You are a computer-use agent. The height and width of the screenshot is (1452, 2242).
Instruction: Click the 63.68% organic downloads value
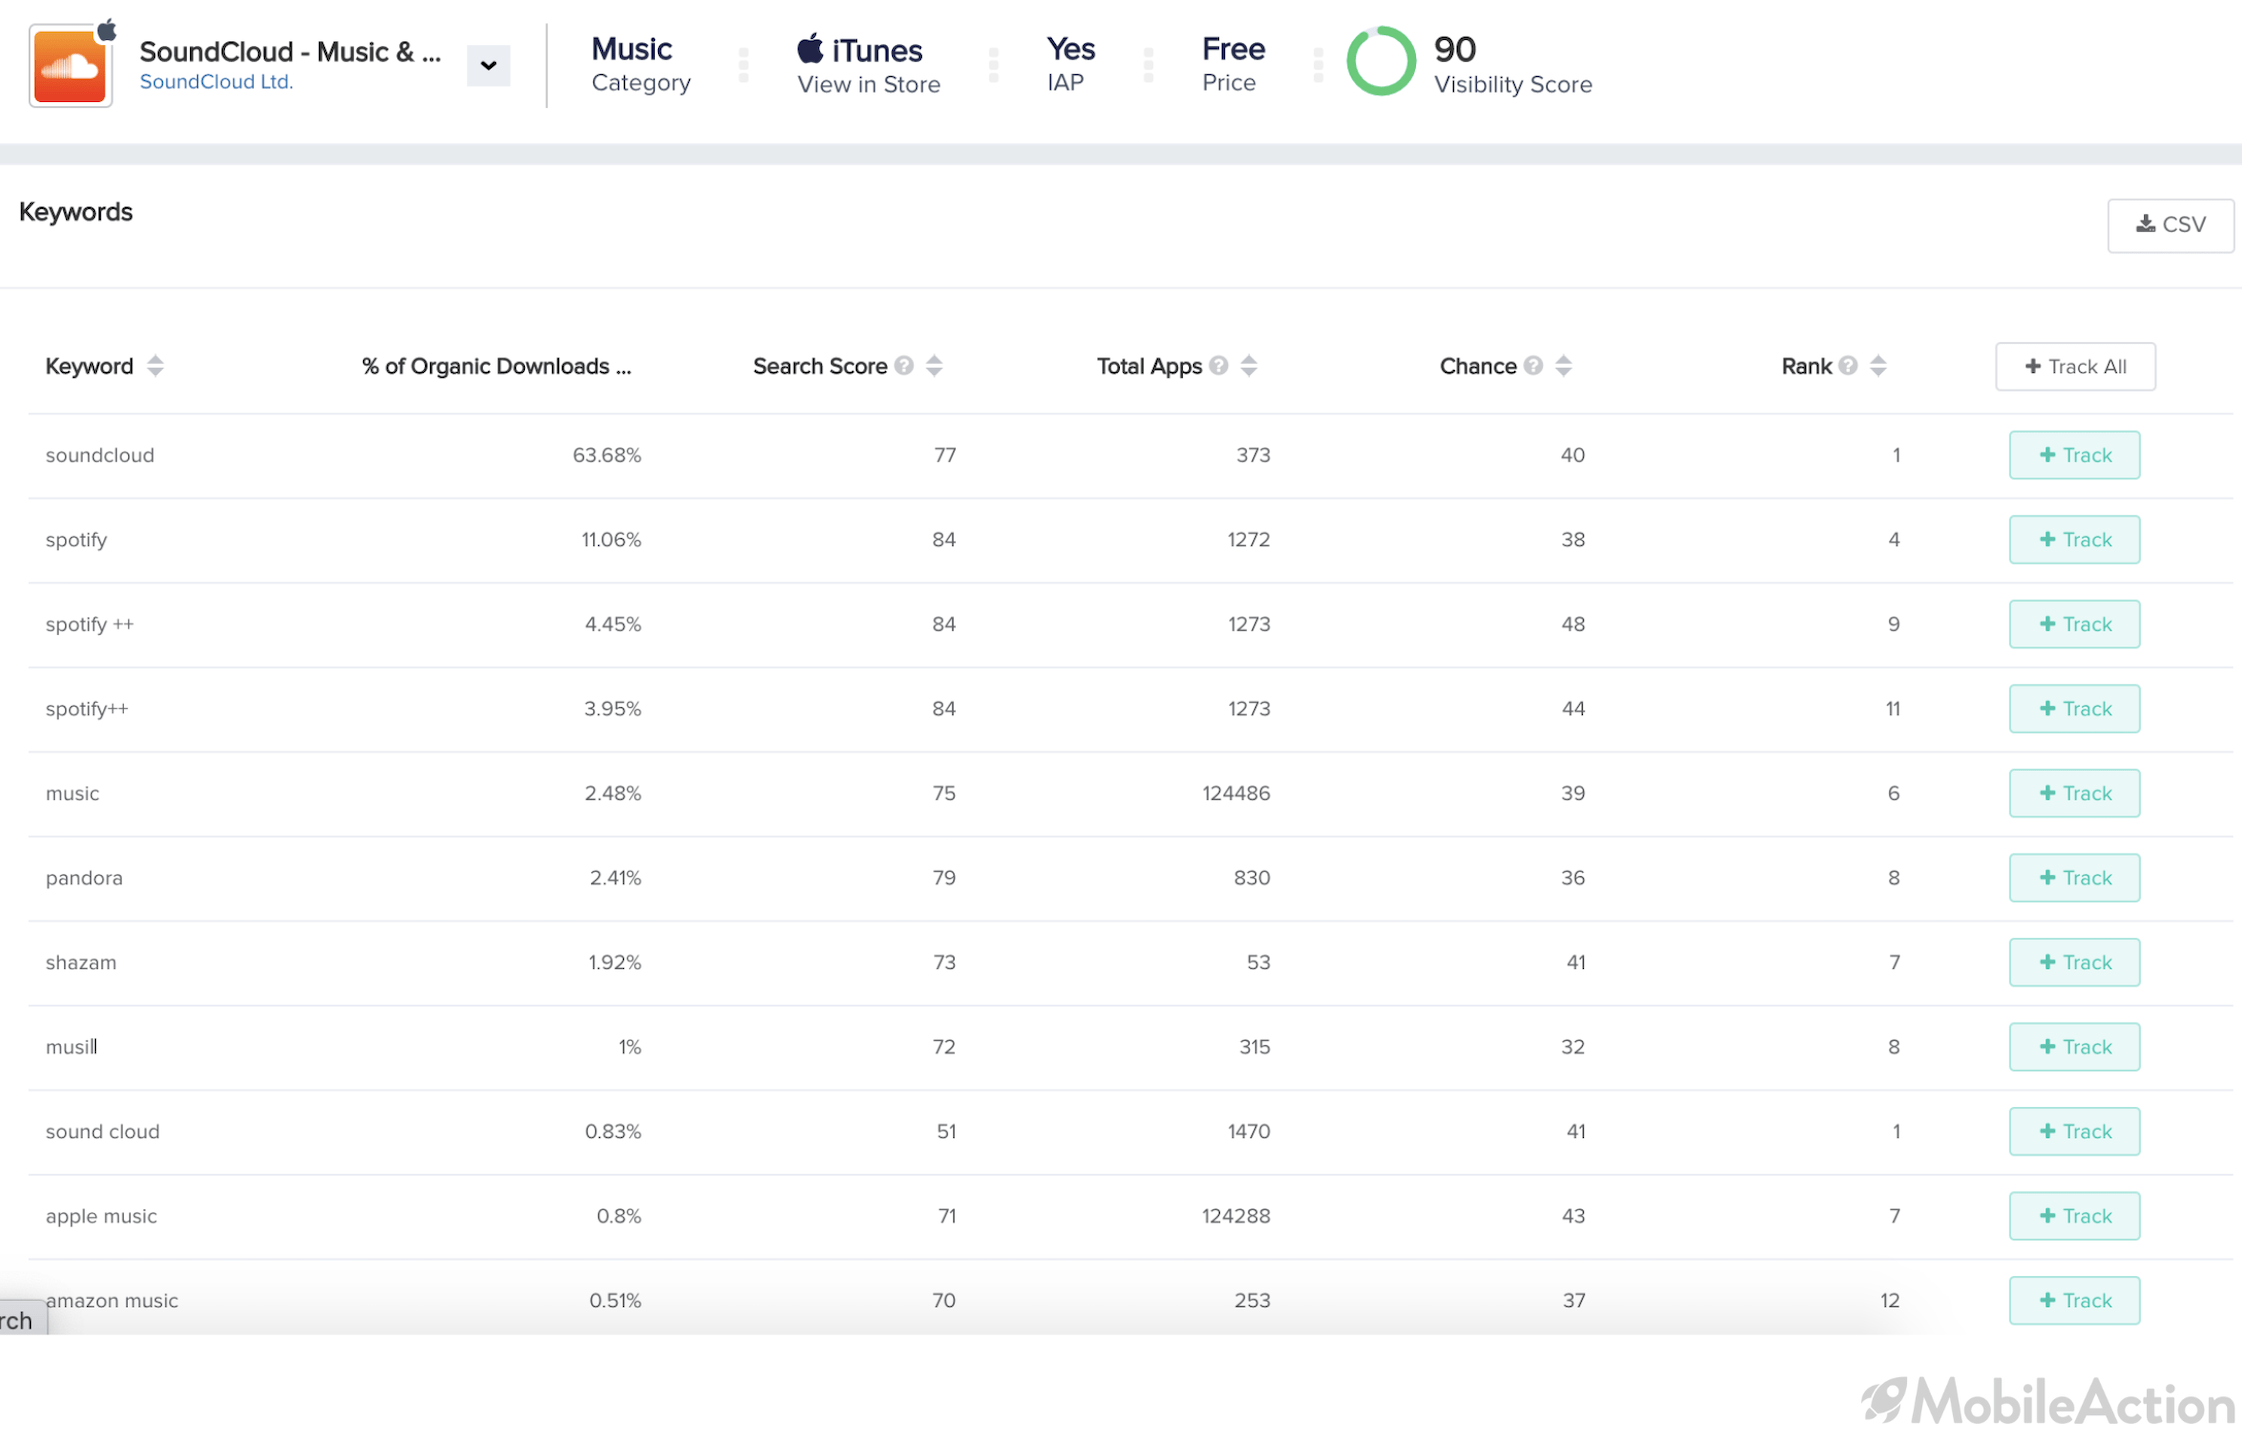coord(607,455)
